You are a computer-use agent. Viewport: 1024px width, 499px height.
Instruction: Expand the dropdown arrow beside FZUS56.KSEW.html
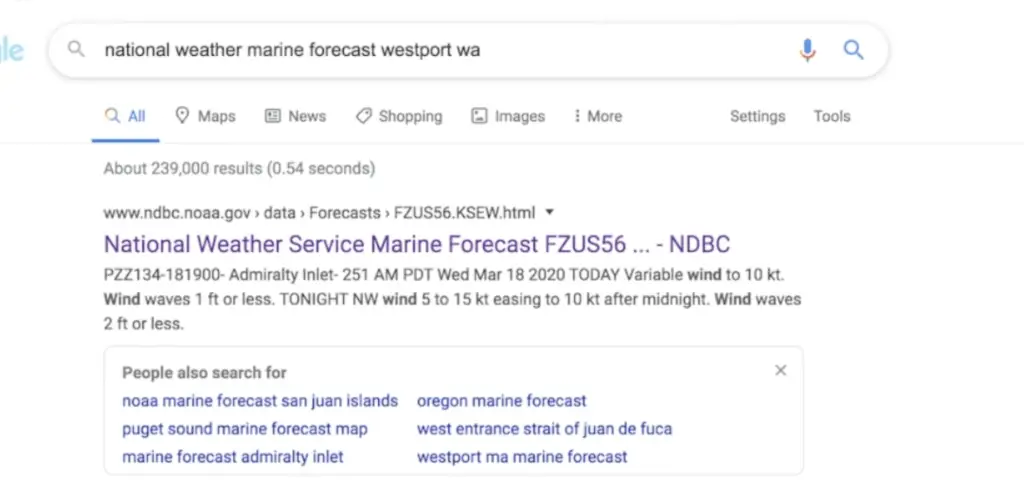coord(549,212)
